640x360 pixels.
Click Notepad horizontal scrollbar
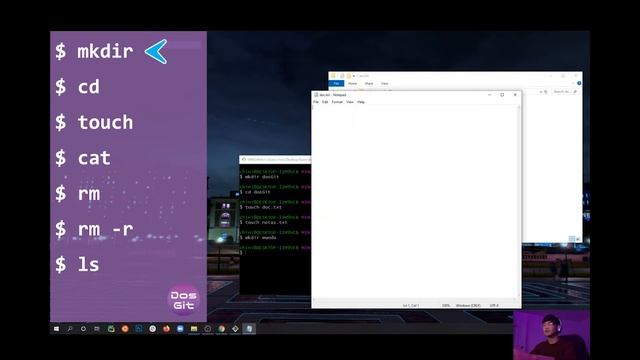pos(415,300)
